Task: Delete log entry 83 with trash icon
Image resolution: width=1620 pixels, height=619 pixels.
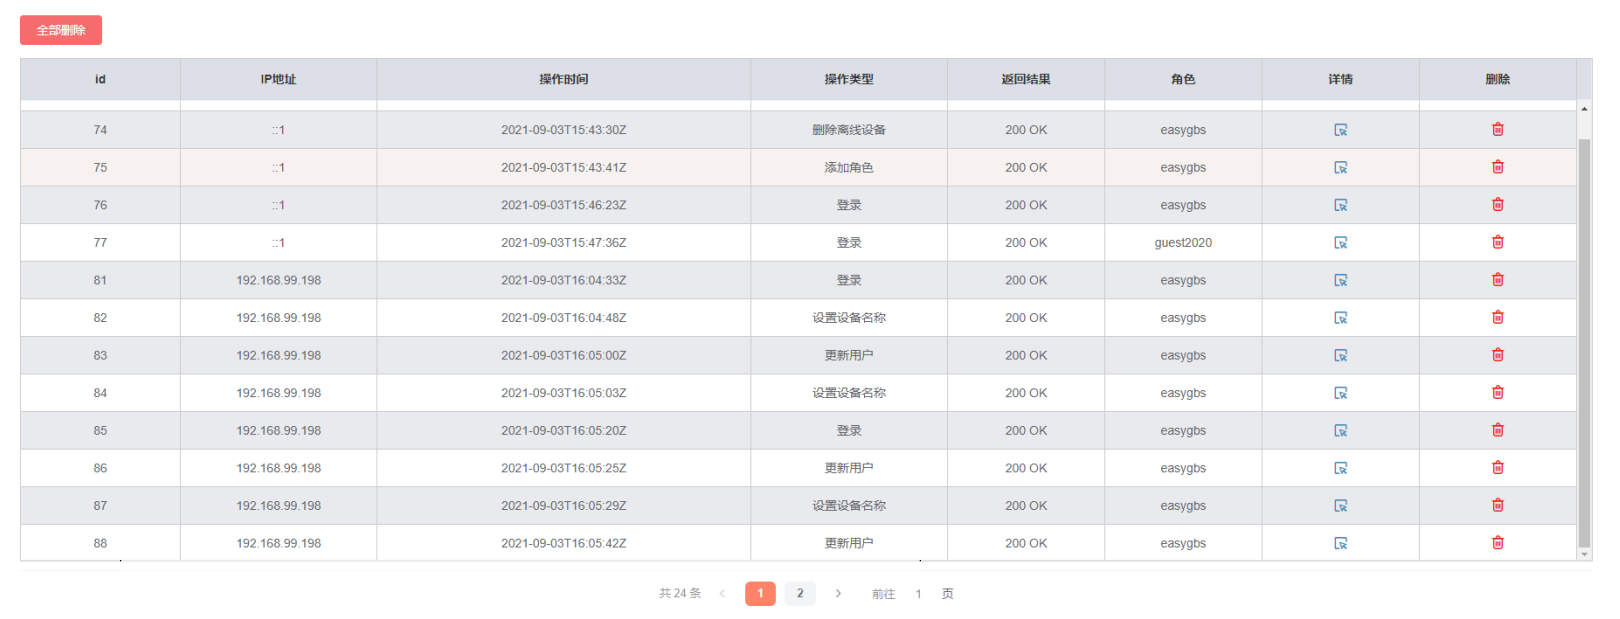Action: point(1497,354)
